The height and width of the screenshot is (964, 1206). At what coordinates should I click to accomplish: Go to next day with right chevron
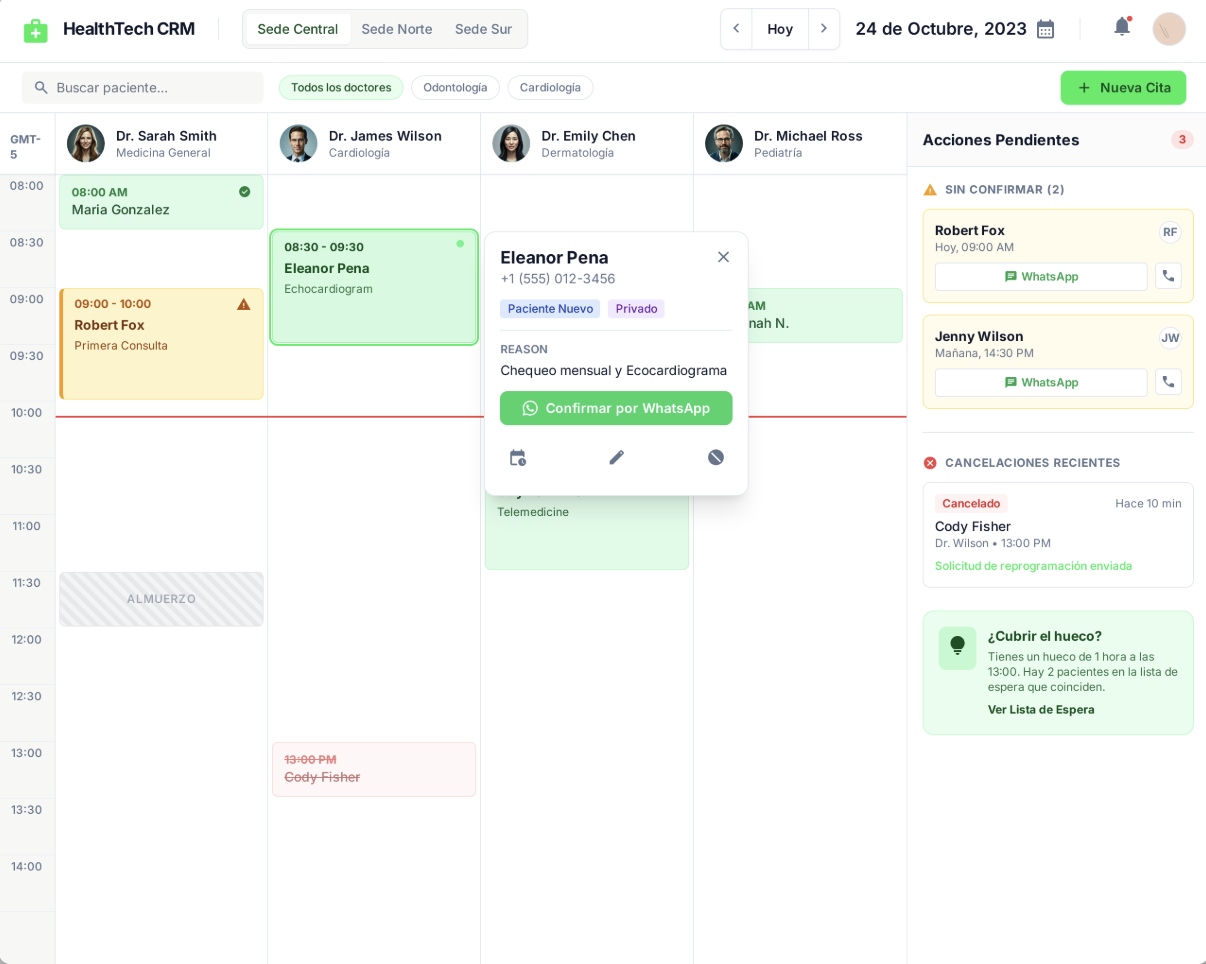(x=824, y=29)
